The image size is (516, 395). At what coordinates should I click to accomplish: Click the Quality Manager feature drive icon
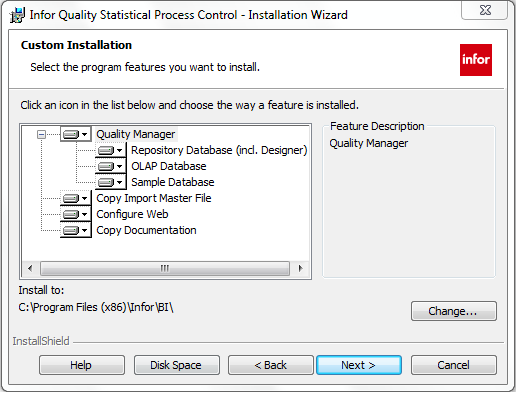[x=75, y=134]
